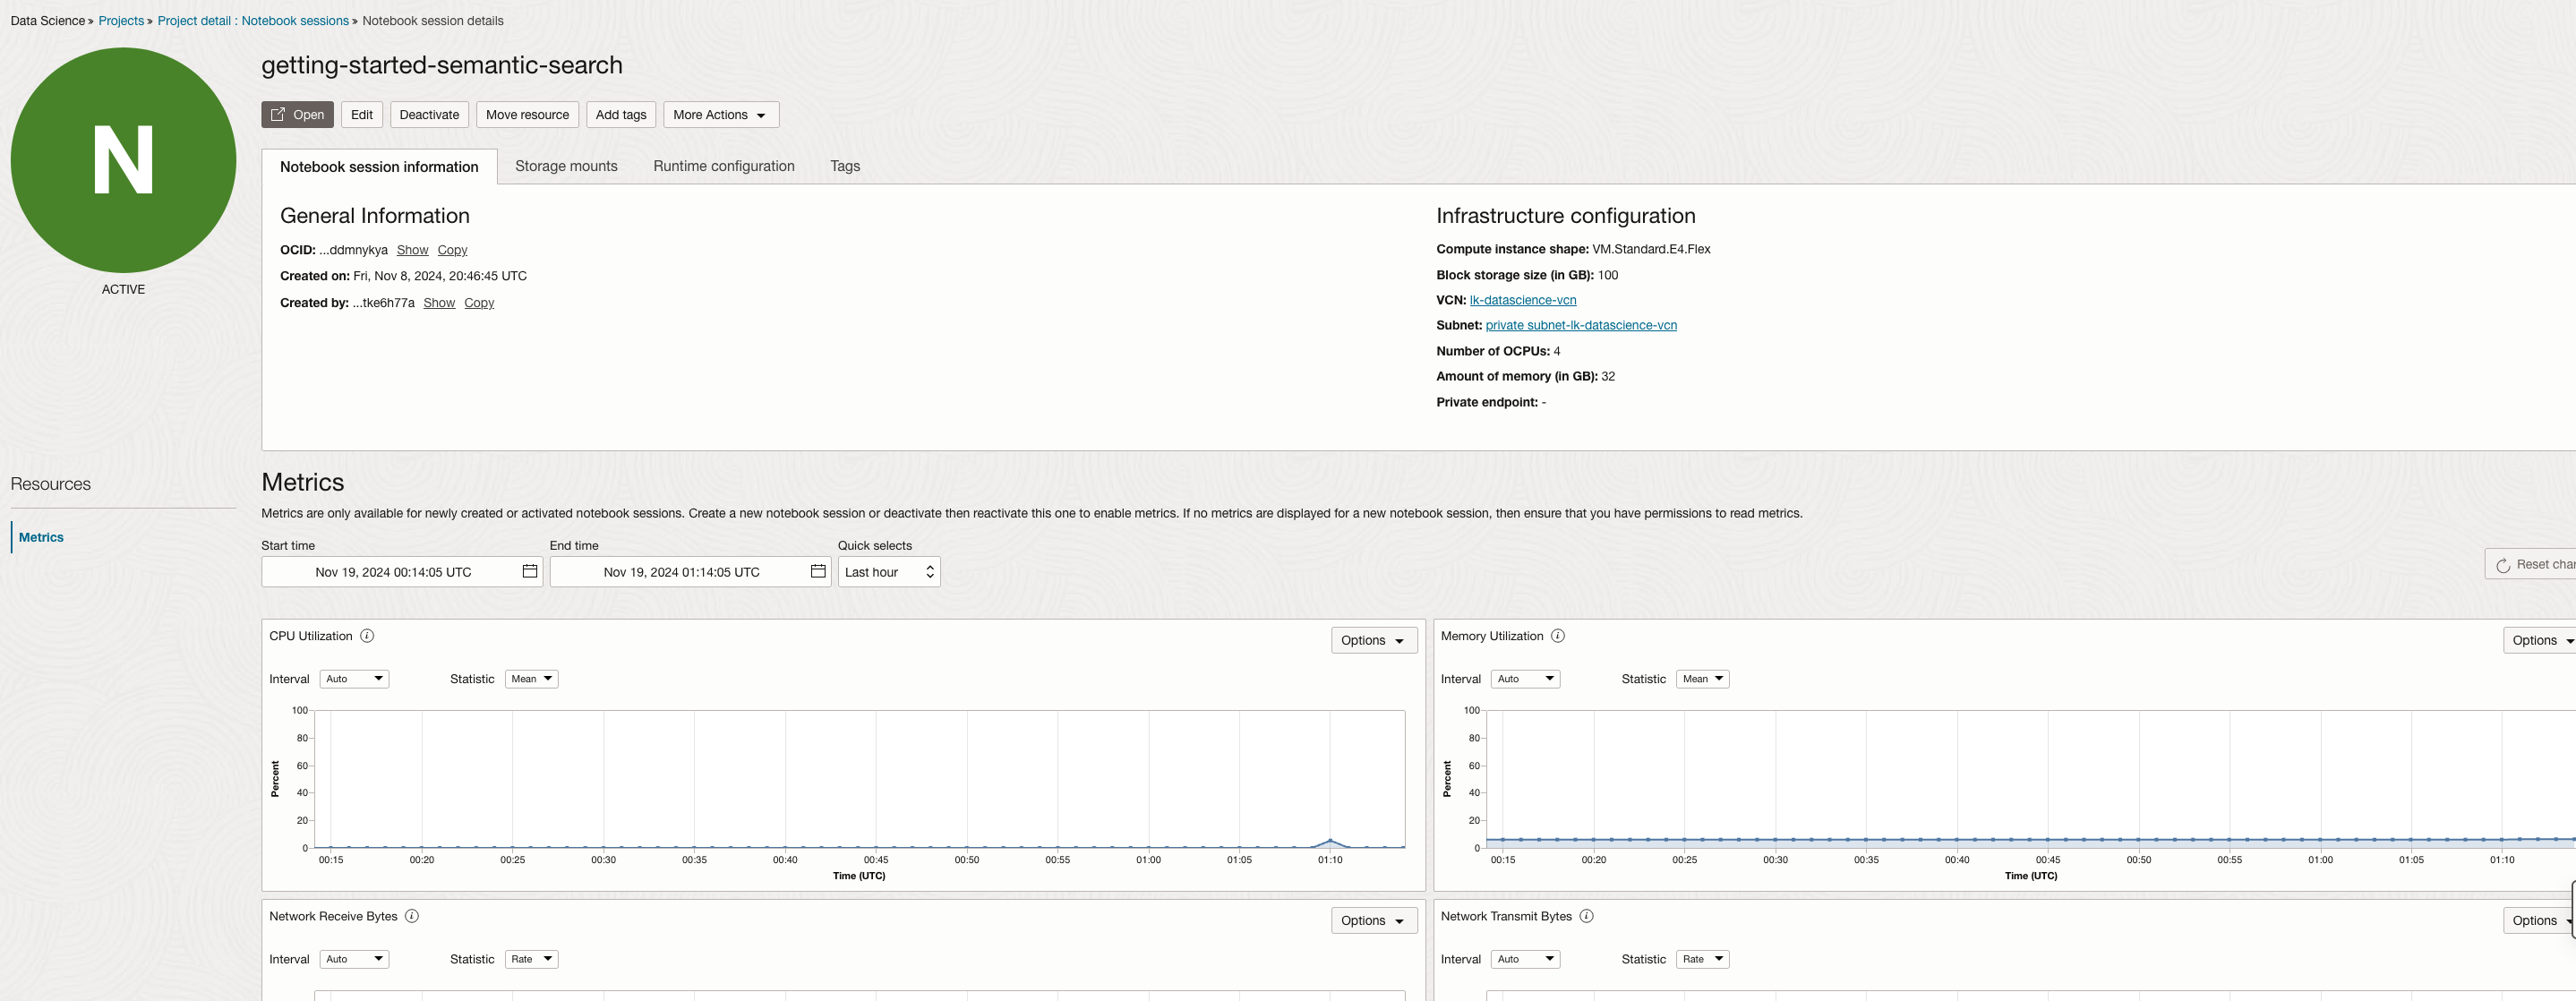Click Network Receive Bytes info icon
The height and width of the screenshot is (1001, 2576).
tap(412, 916)
